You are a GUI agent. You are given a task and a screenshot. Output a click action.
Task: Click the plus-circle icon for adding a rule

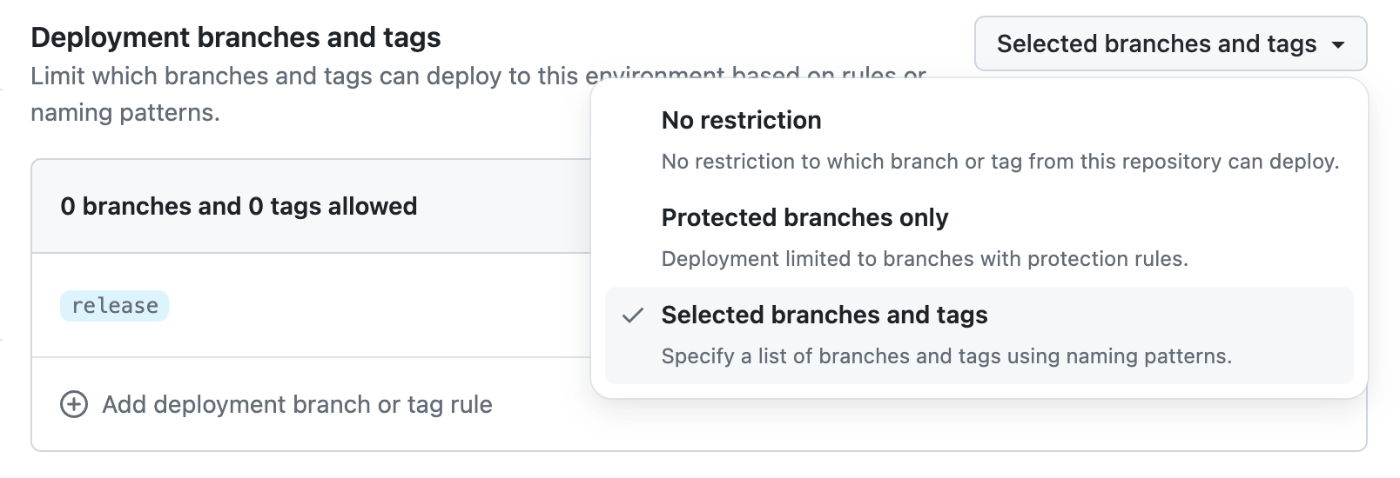click(x=74, y=405)
